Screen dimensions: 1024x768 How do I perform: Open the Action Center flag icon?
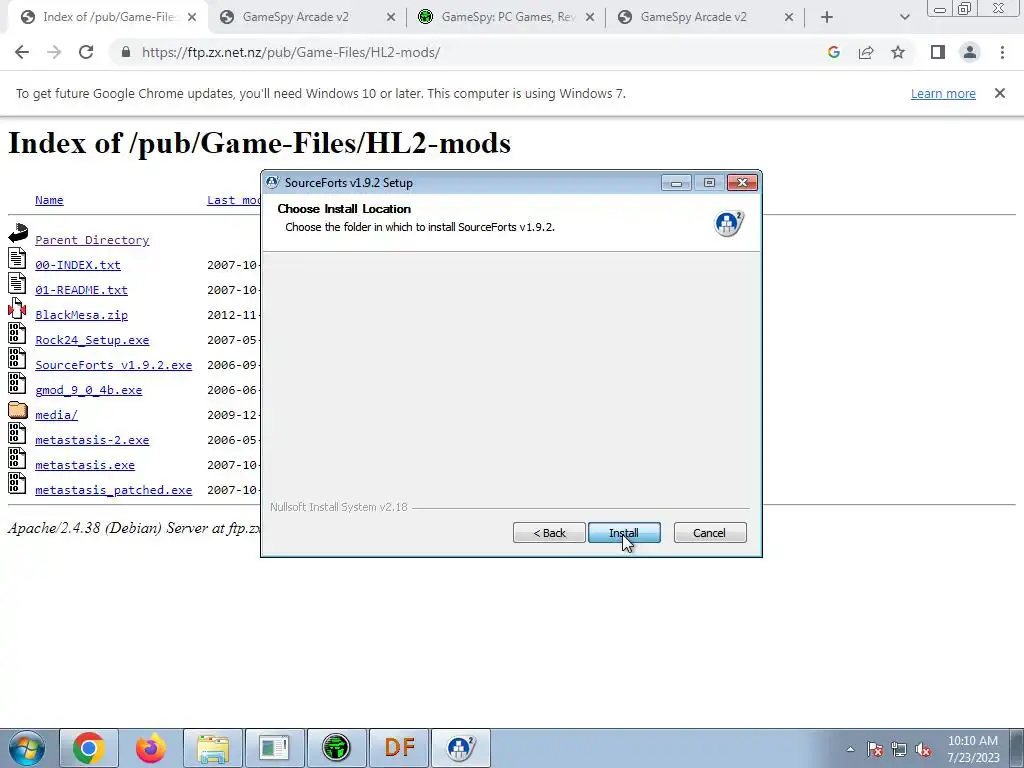[x=875, y=750]
